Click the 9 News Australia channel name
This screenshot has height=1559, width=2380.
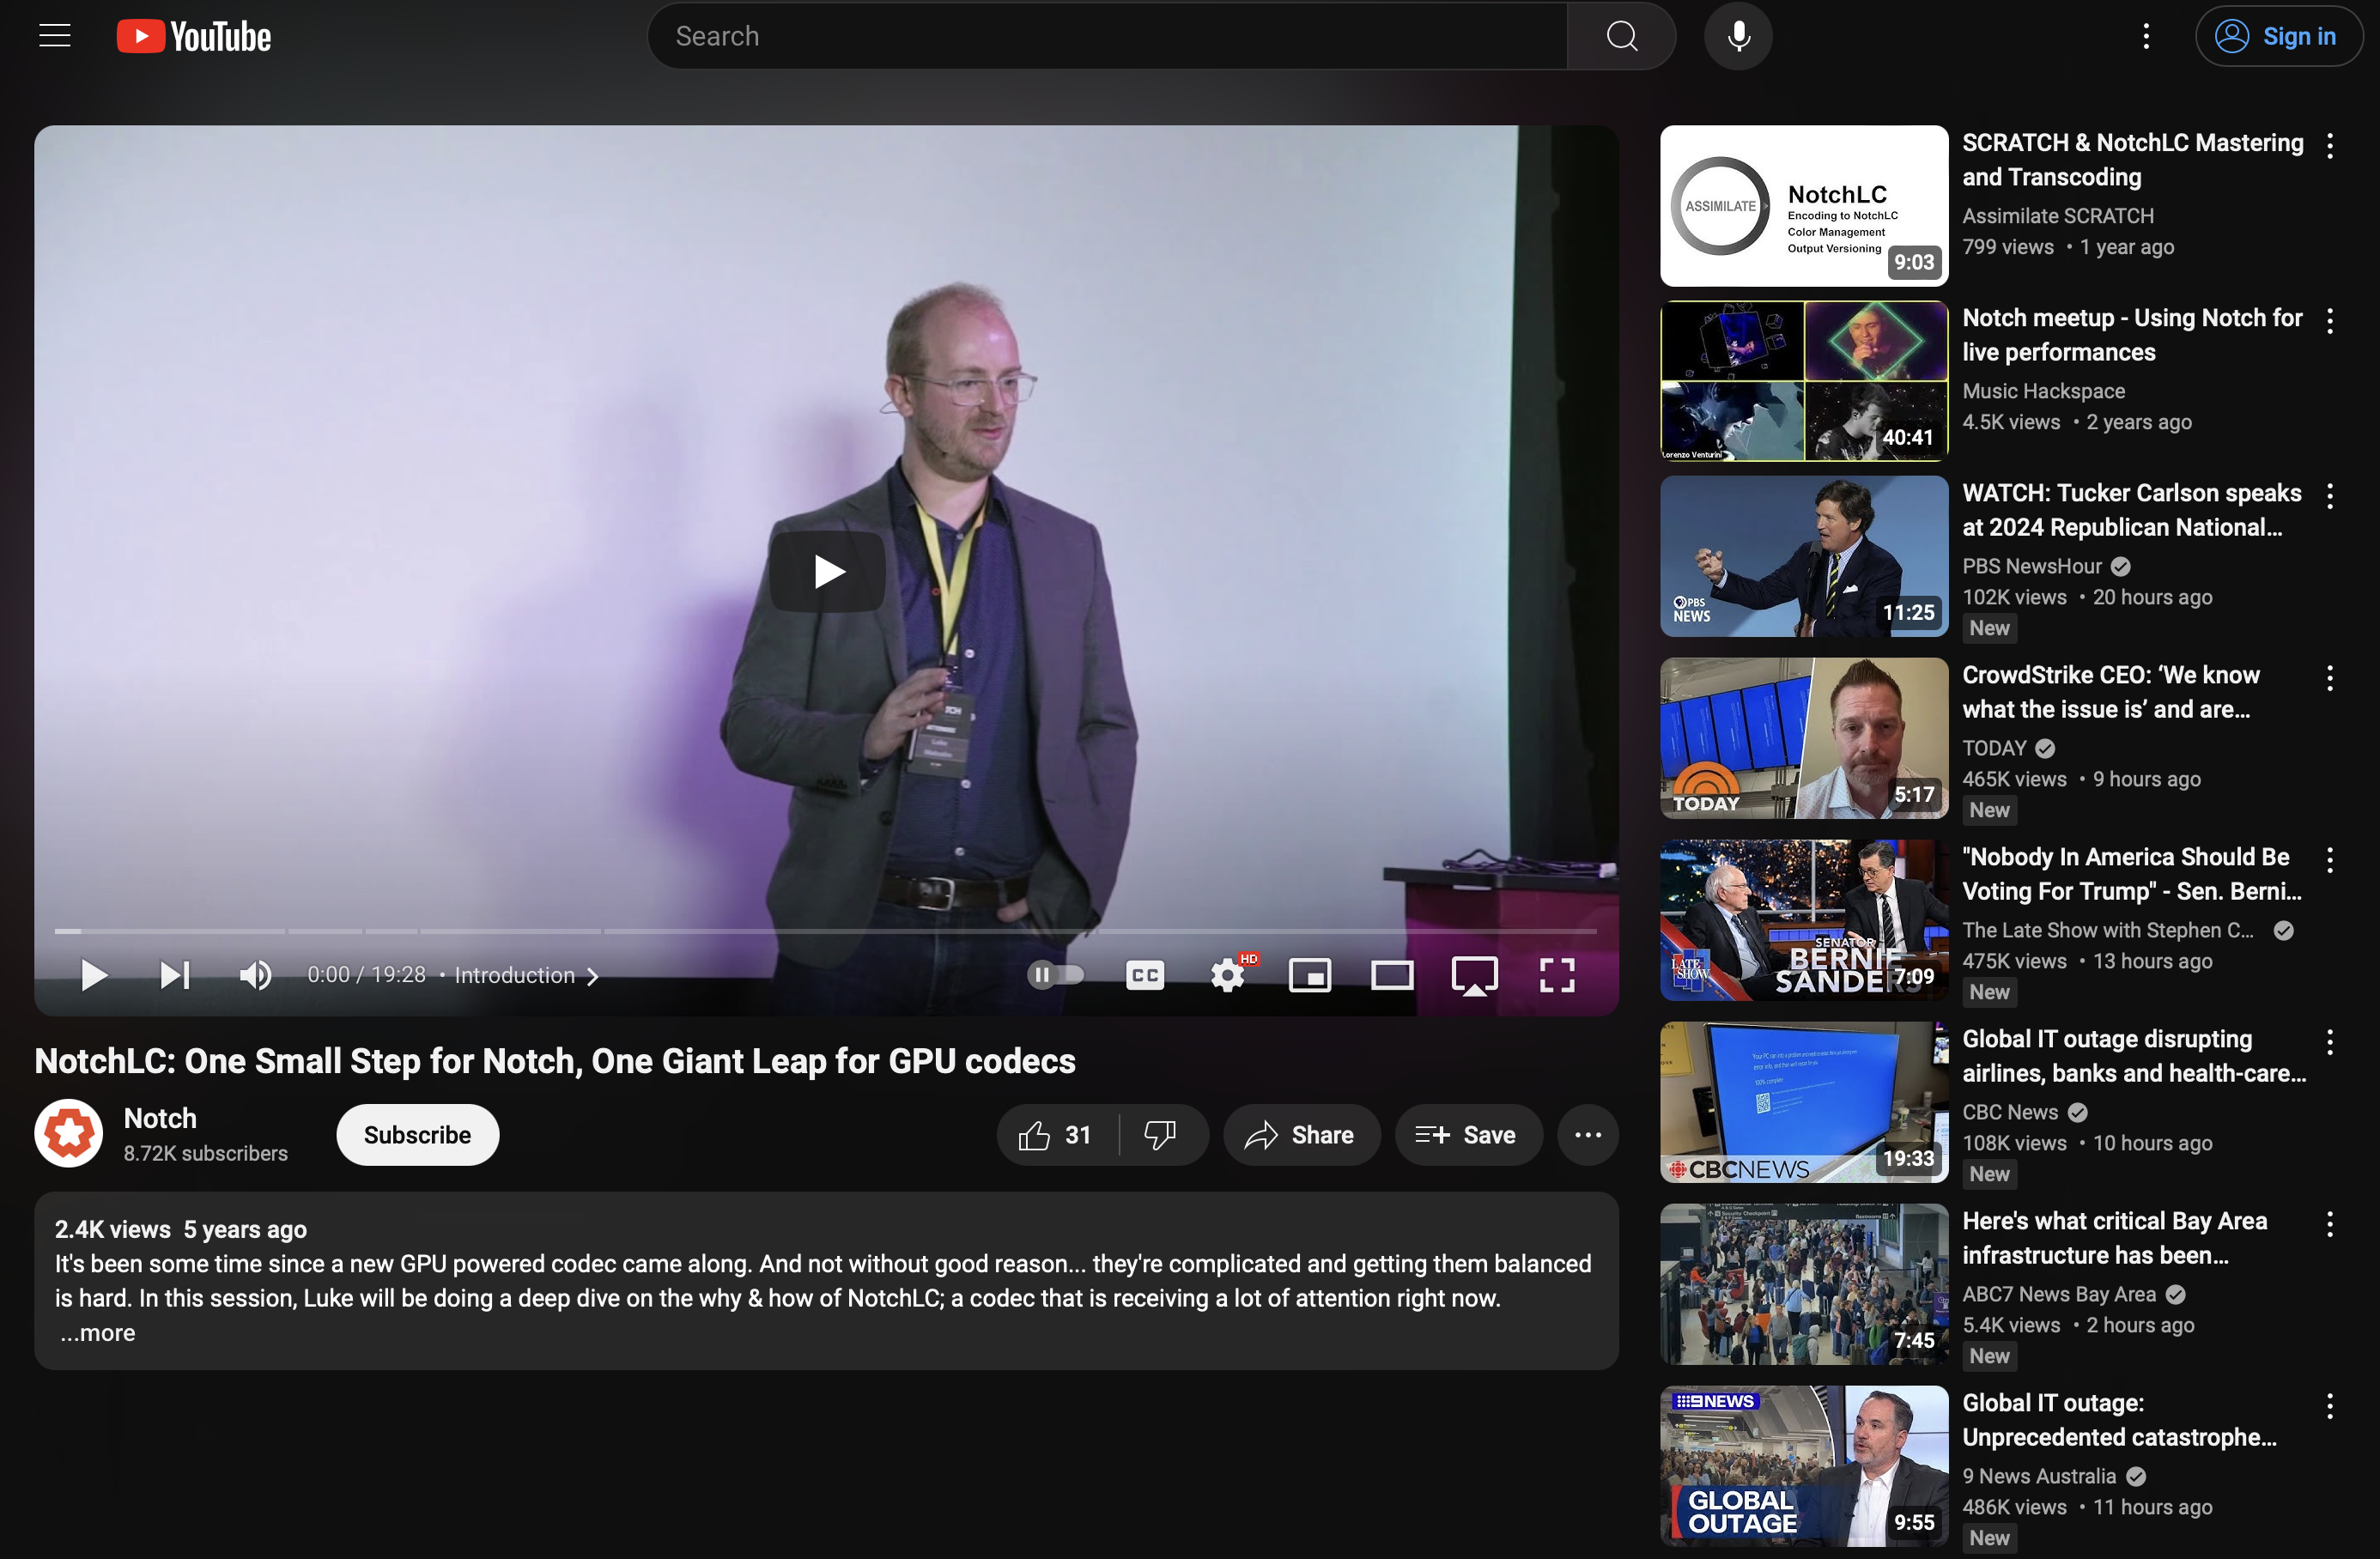point(2039,1476)
